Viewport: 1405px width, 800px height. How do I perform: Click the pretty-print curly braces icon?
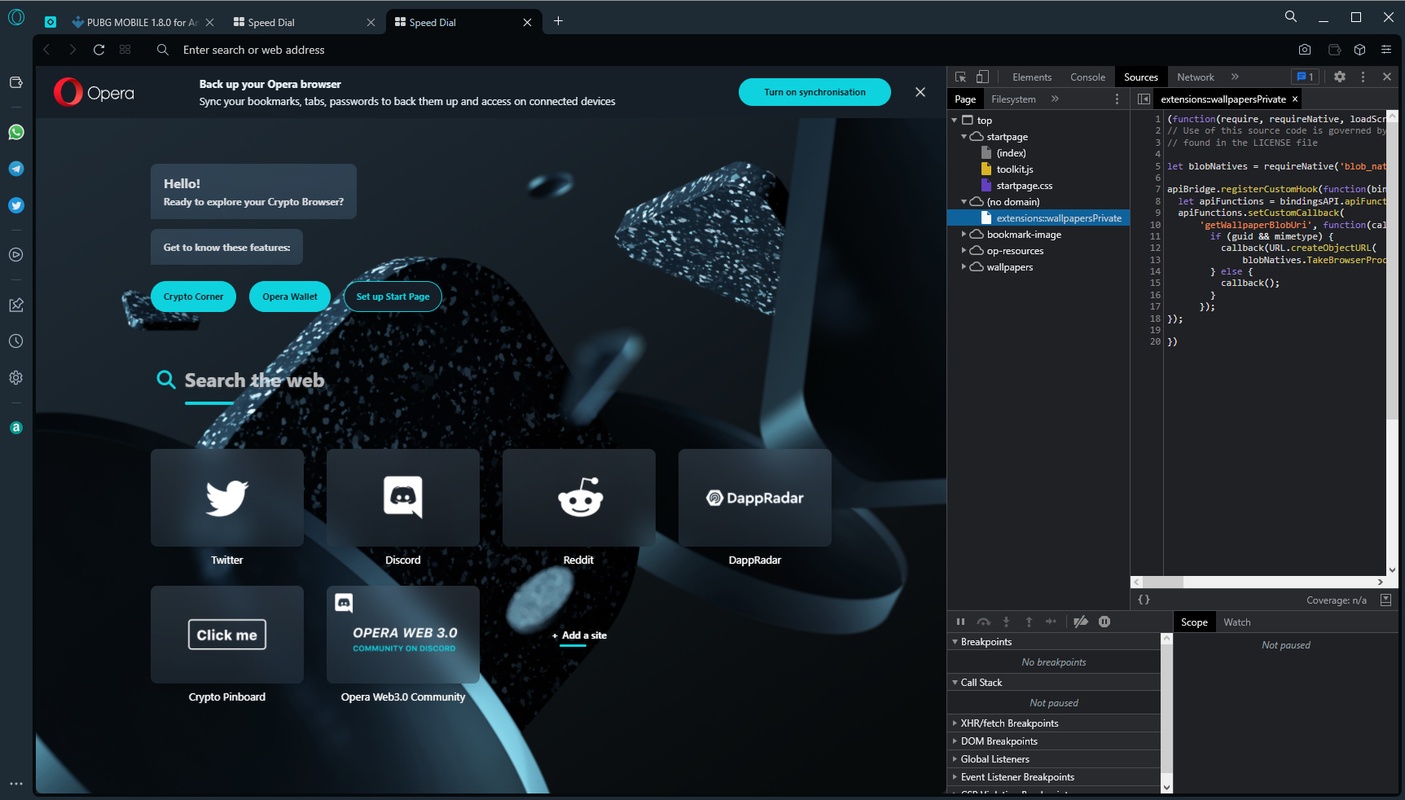click(x=1144, y=600)
